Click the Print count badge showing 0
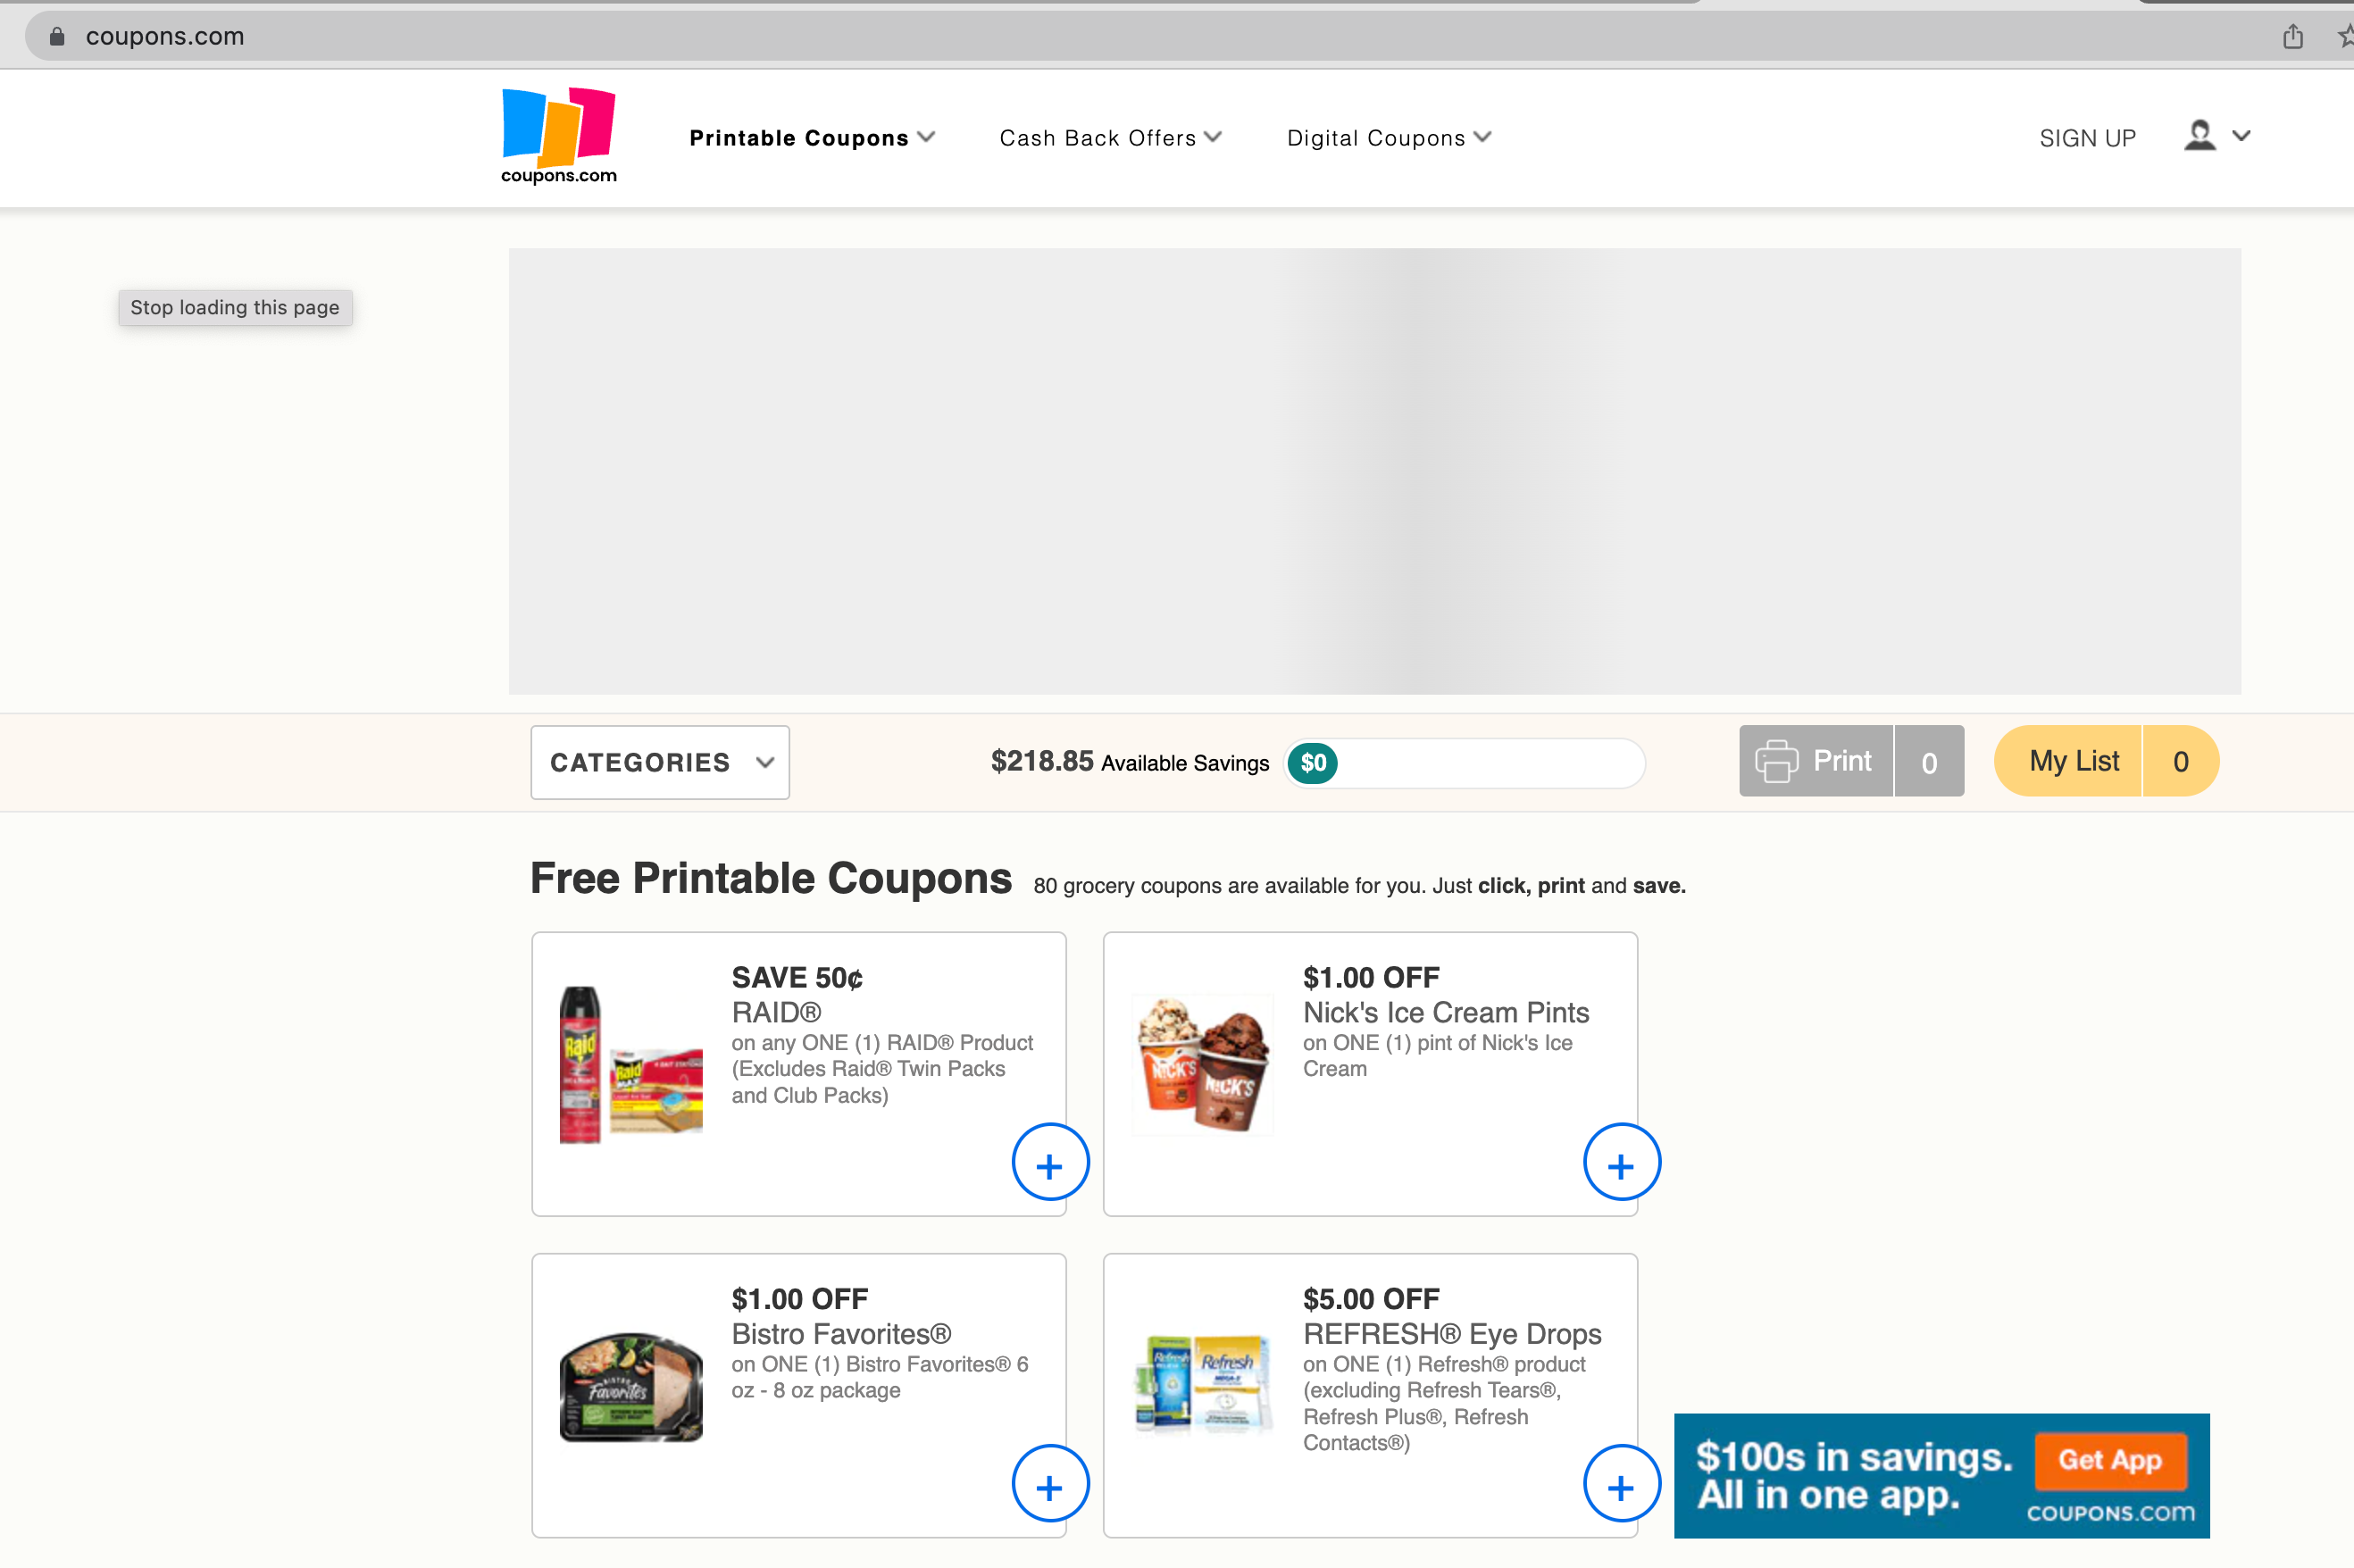 (1929, 761)
